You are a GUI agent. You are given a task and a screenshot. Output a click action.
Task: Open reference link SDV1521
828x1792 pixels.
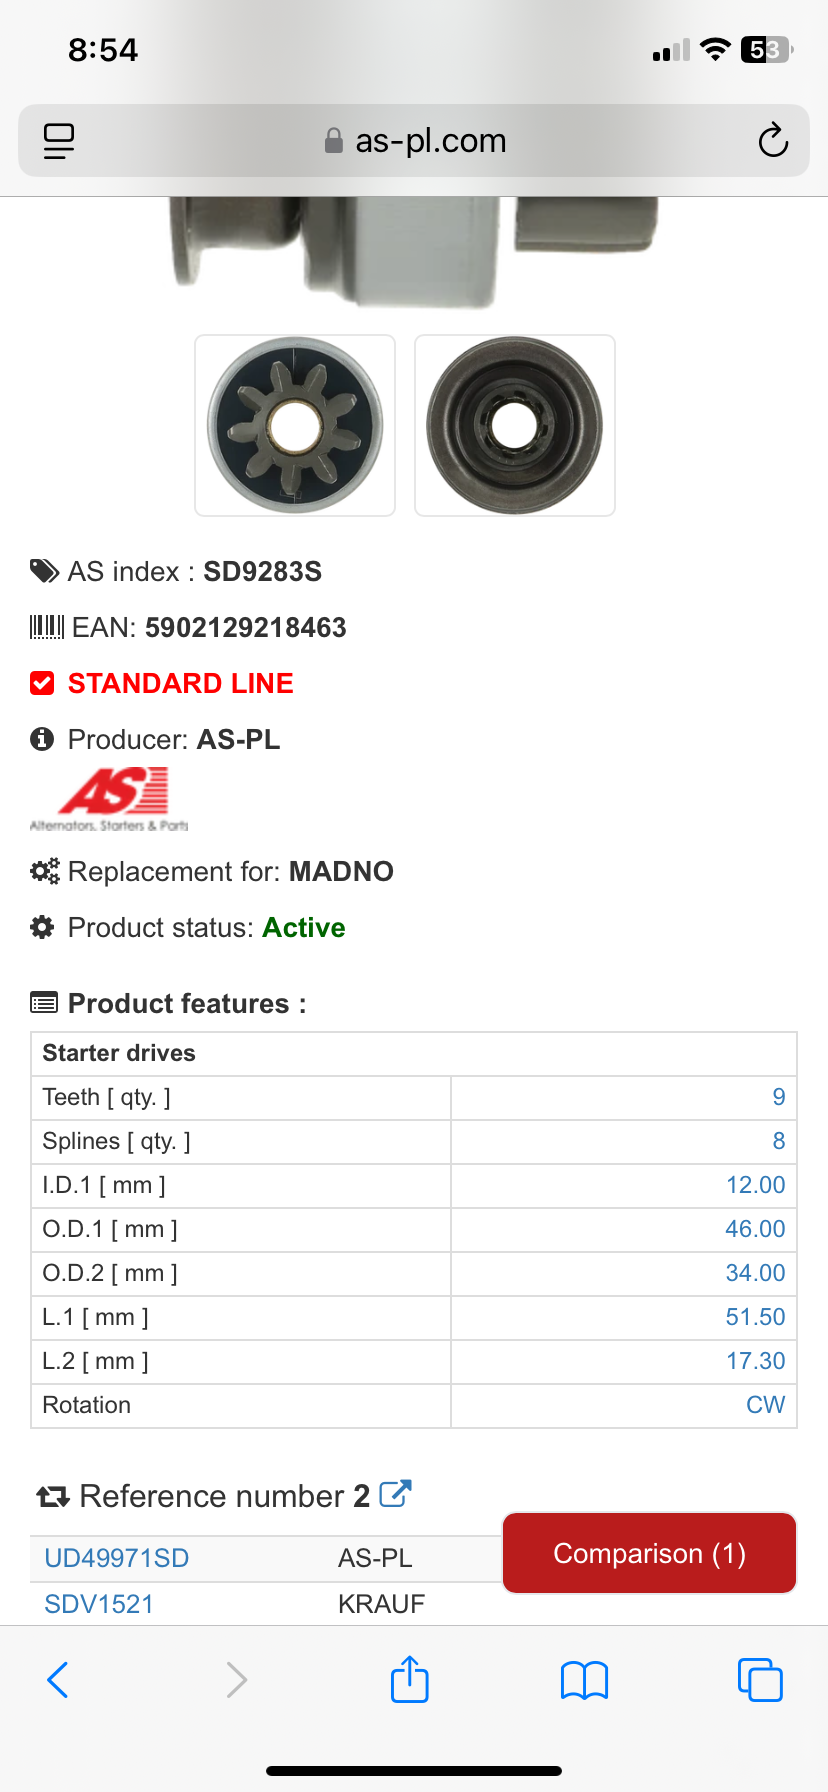[x=99, y=1604]
